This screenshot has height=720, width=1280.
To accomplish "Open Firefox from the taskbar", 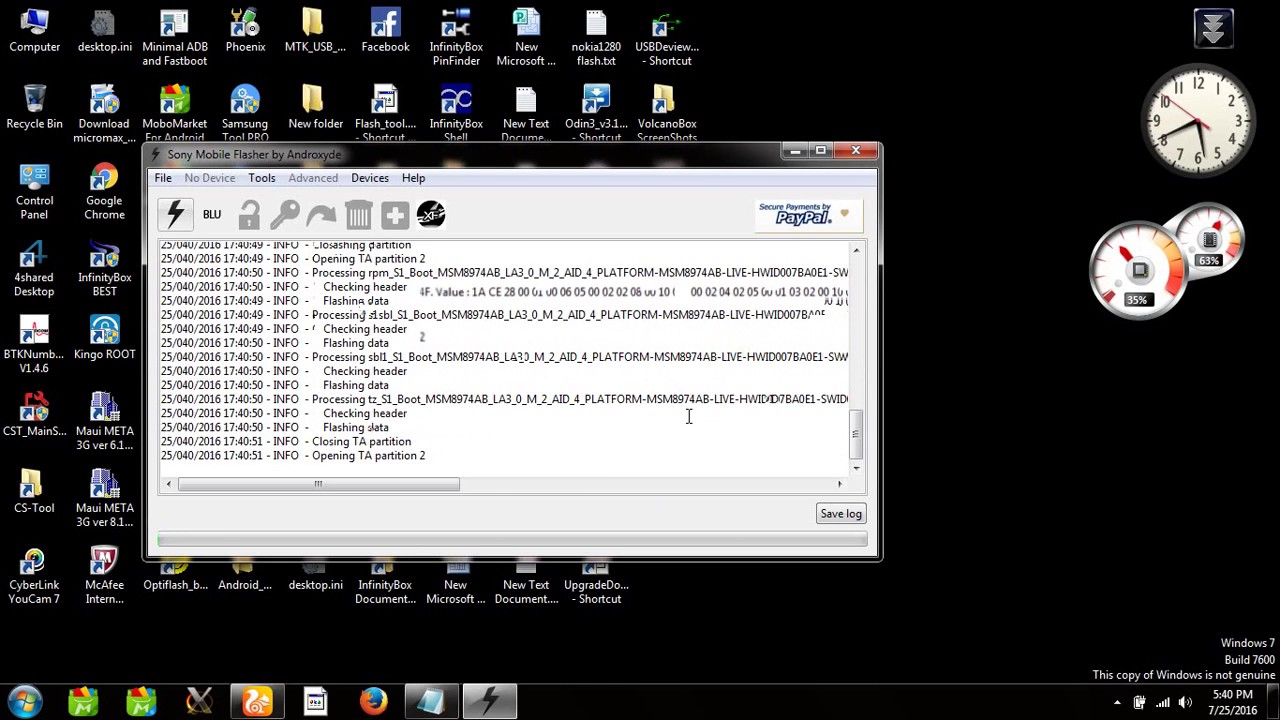I will click(x=373, y=702).
